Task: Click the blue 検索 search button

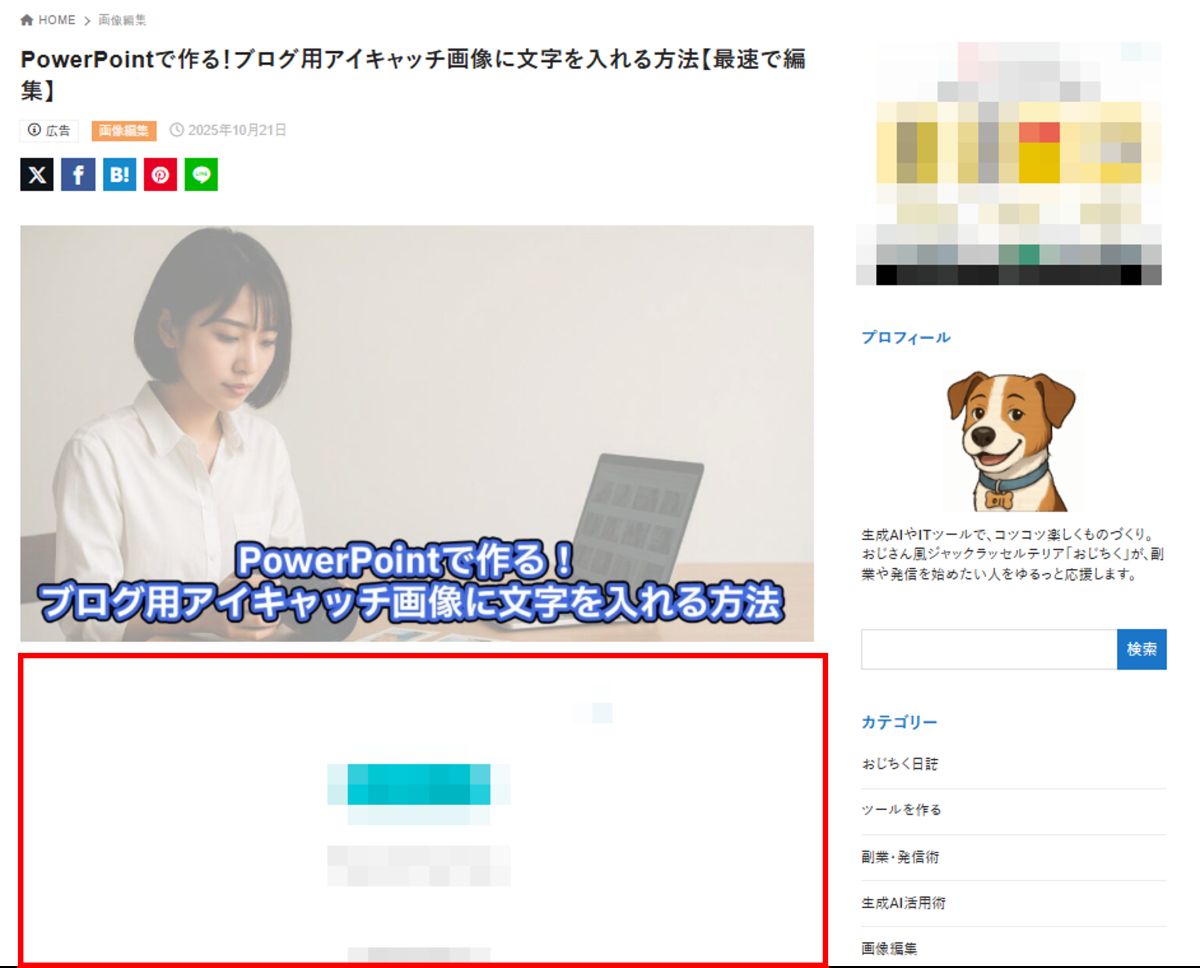Action: point(1142,649)
